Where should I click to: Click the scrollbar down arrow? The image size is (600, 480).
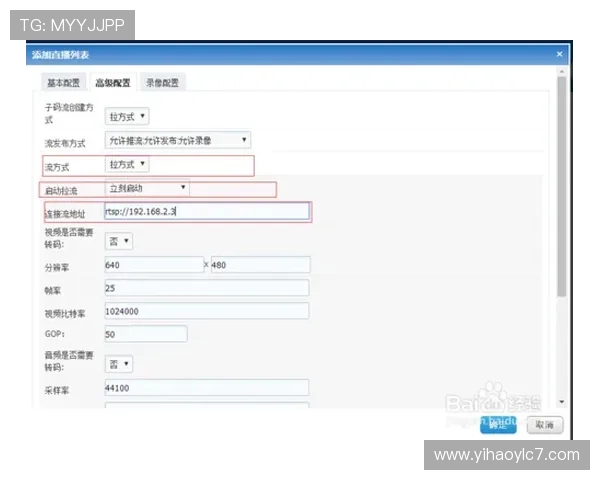[561, 402]
